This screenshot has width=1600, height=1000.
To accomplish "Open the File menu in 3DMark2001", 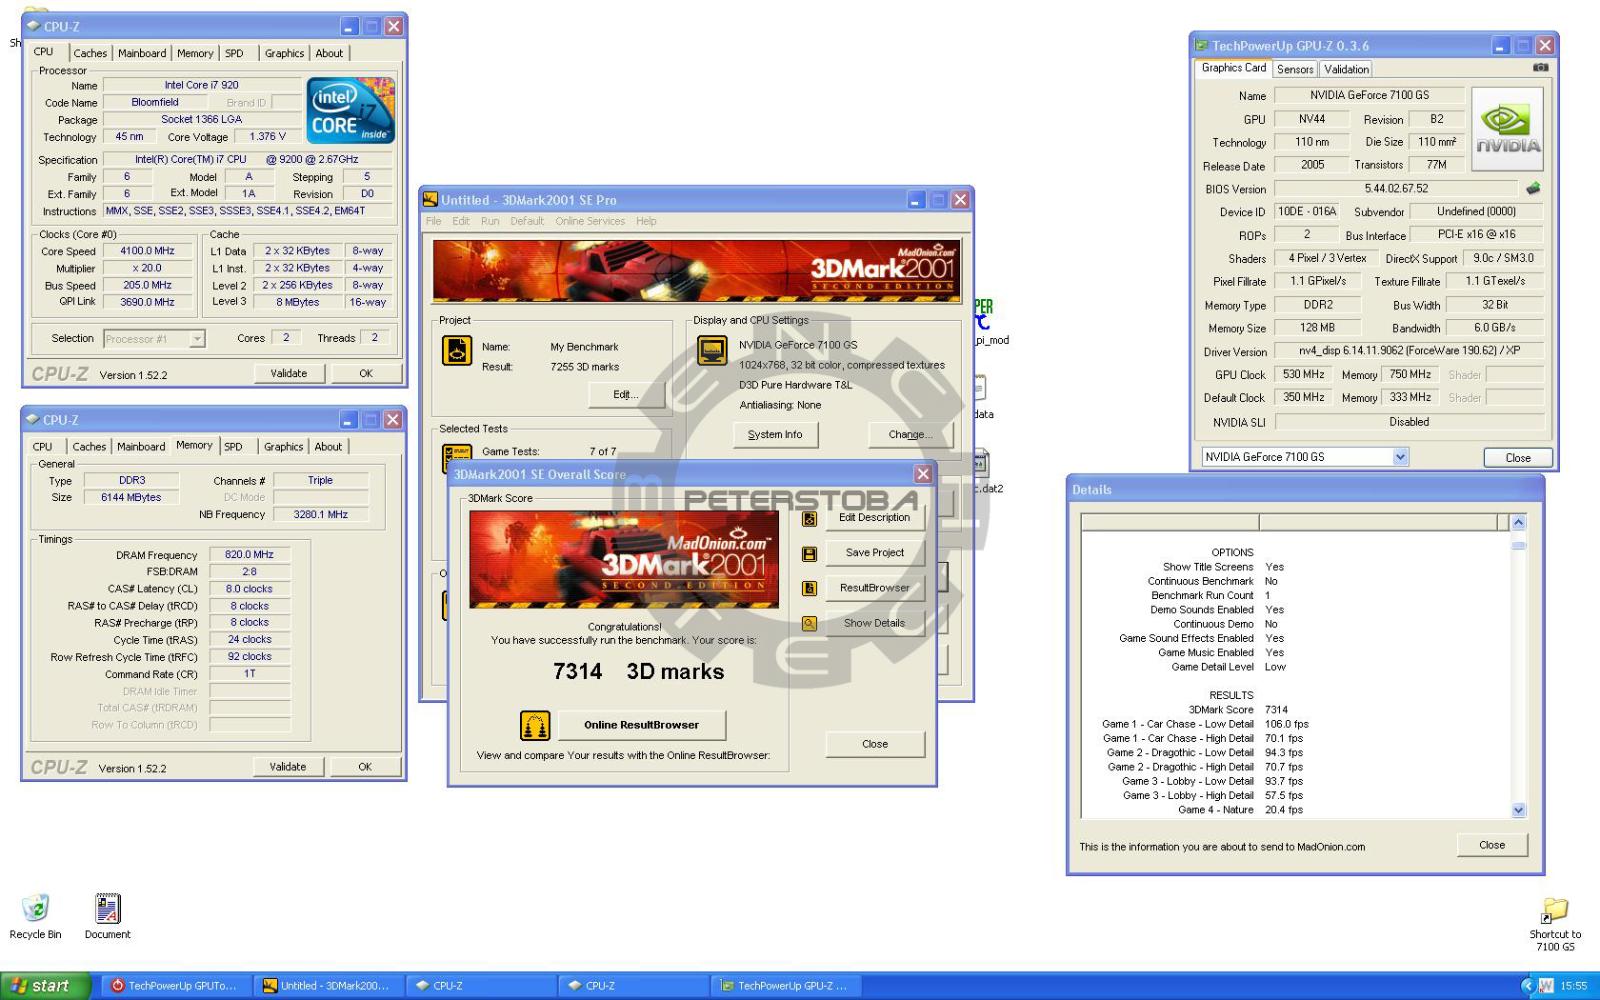I will tap(433, 222).
